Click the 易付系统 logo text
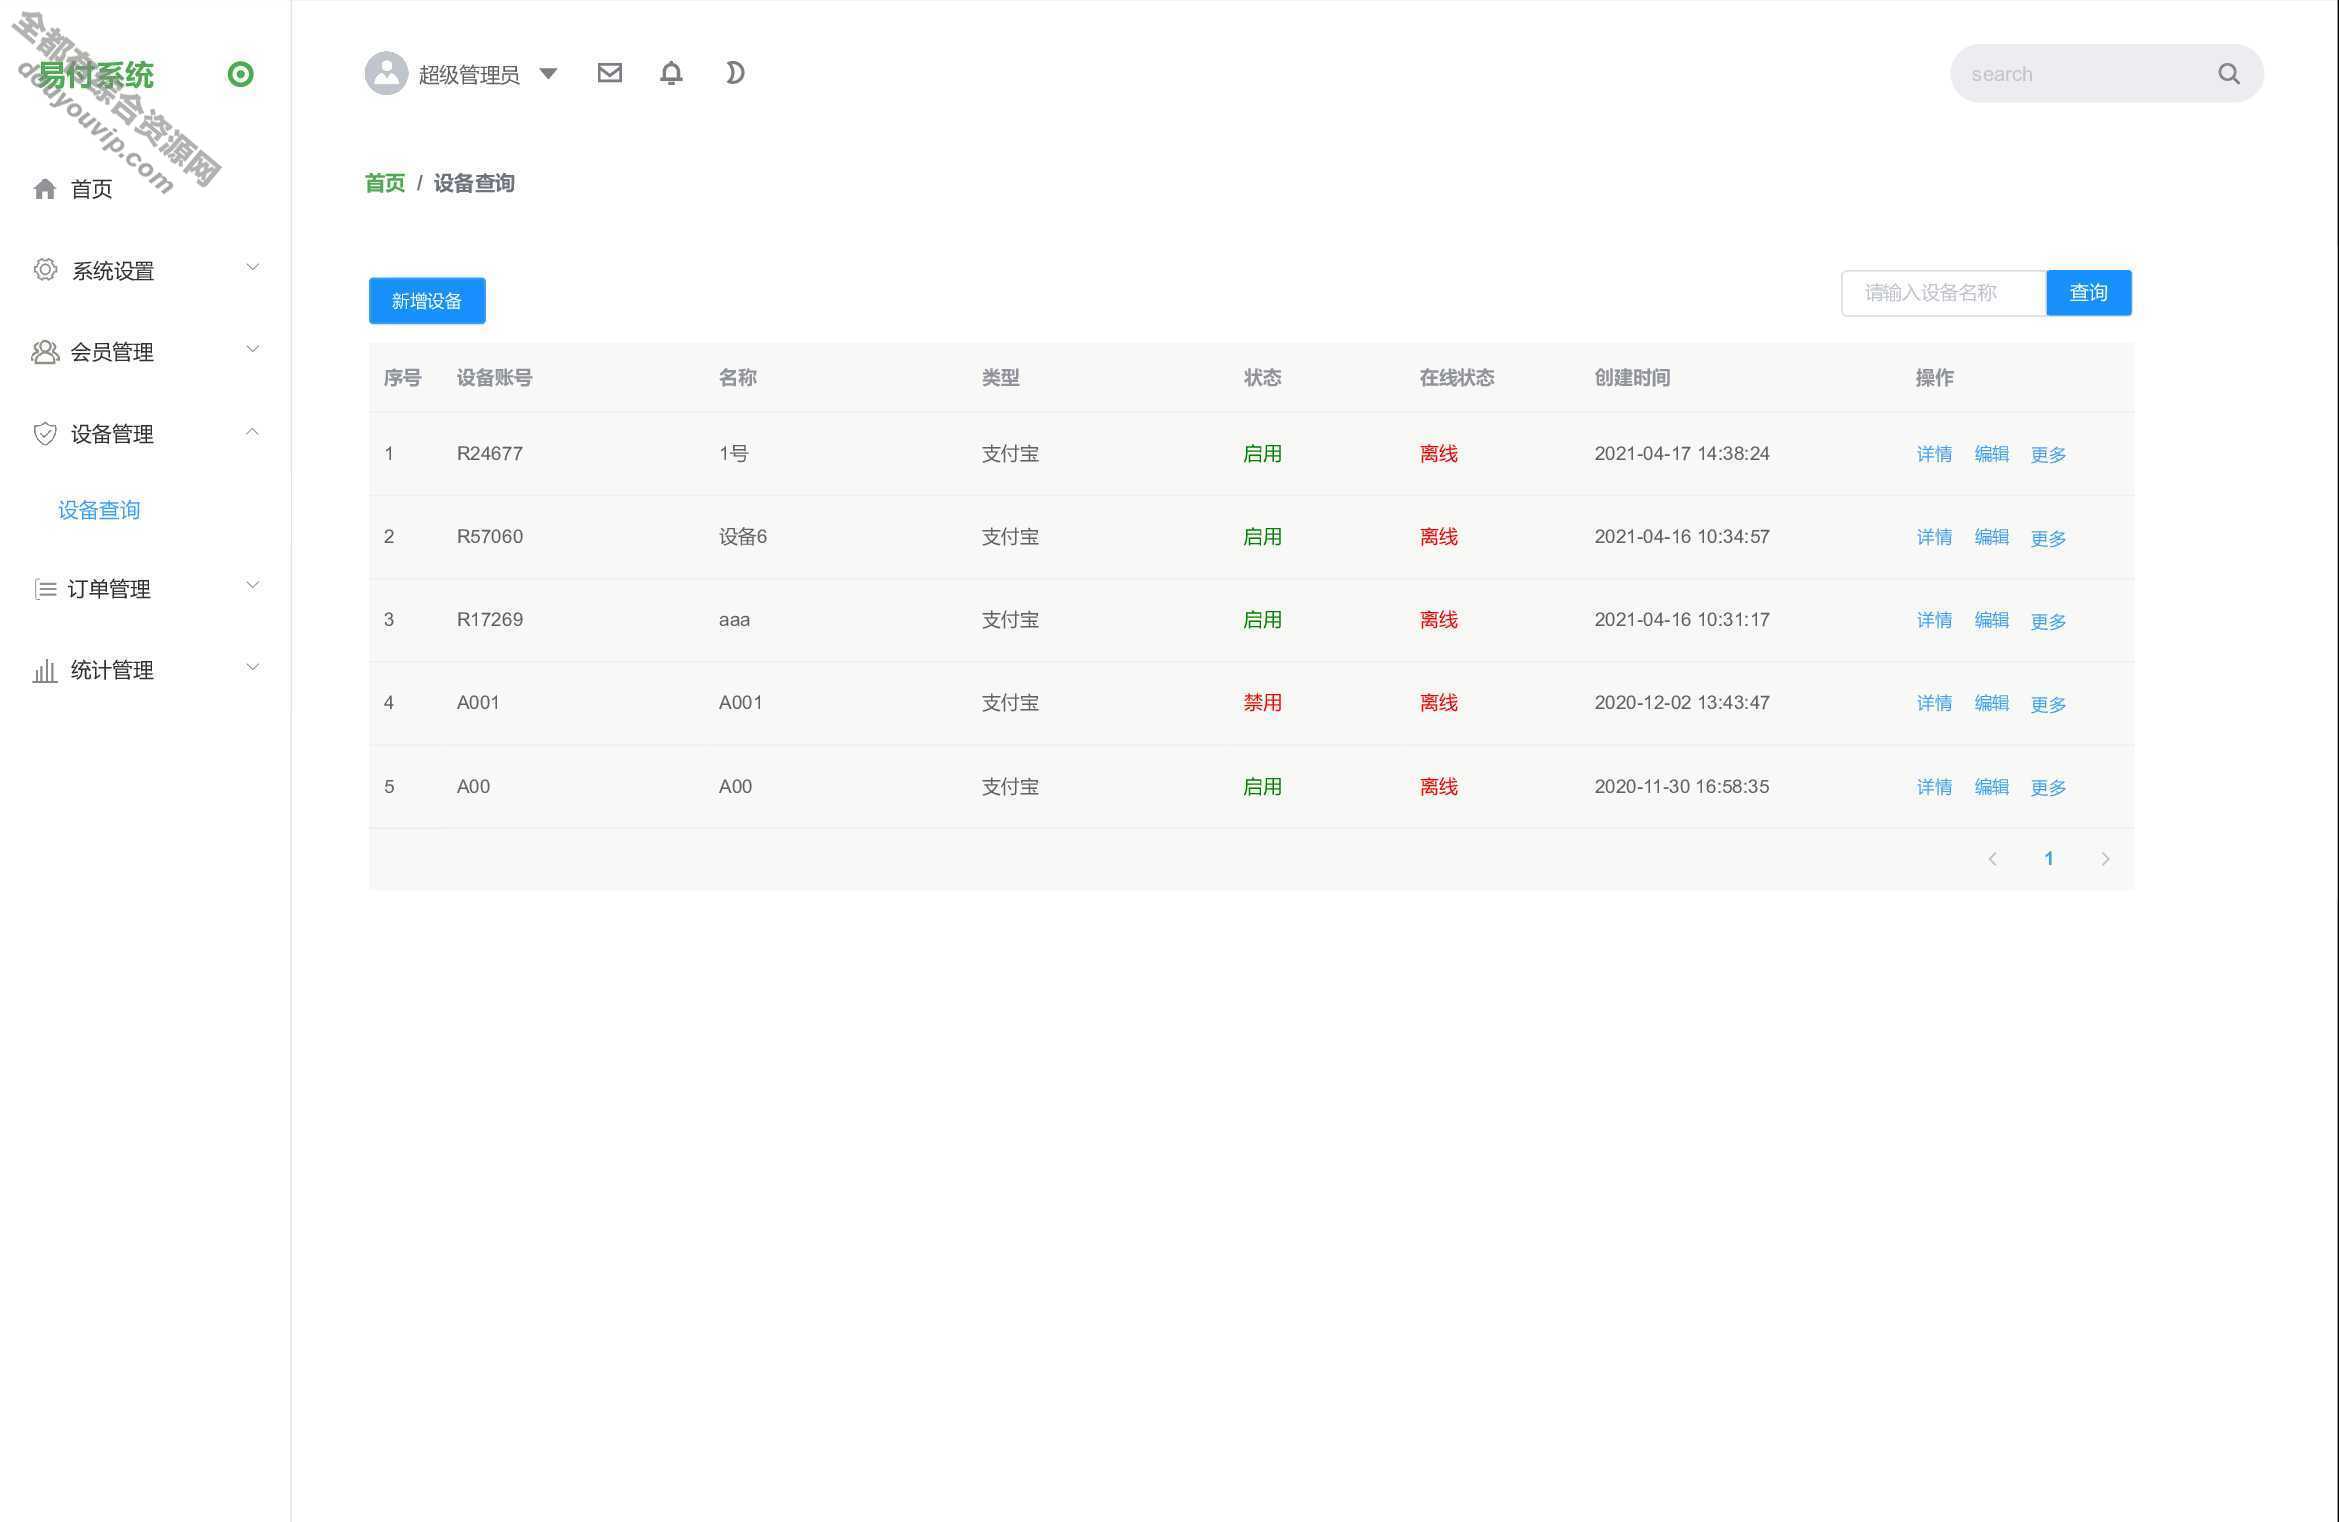Image resolution: width=2339 pixels, height=1522 pixels. [x=96, y=75]
